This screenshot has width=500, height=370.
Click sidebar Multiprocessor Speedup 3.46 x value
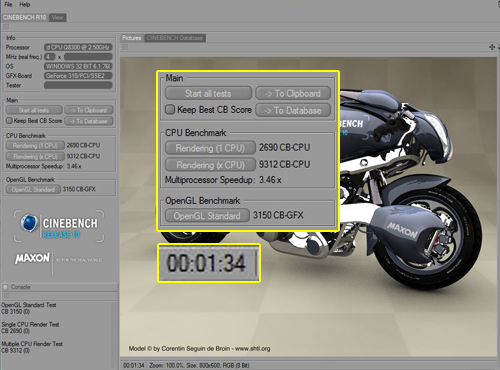click(74, 166)
